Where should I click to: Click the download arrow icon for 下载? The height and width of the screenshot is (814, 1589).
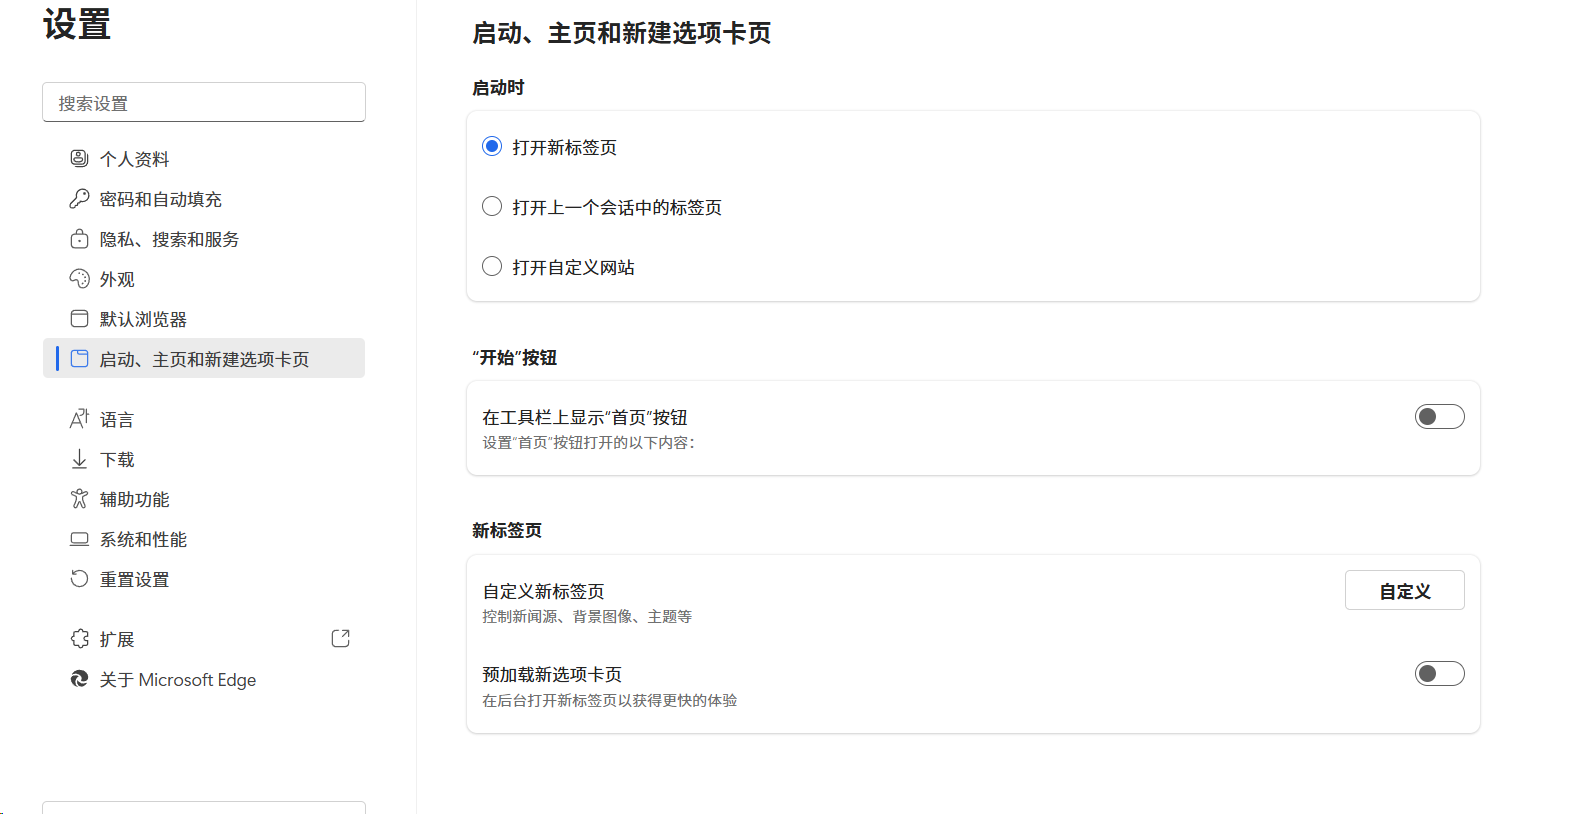(x=80, y=458)
